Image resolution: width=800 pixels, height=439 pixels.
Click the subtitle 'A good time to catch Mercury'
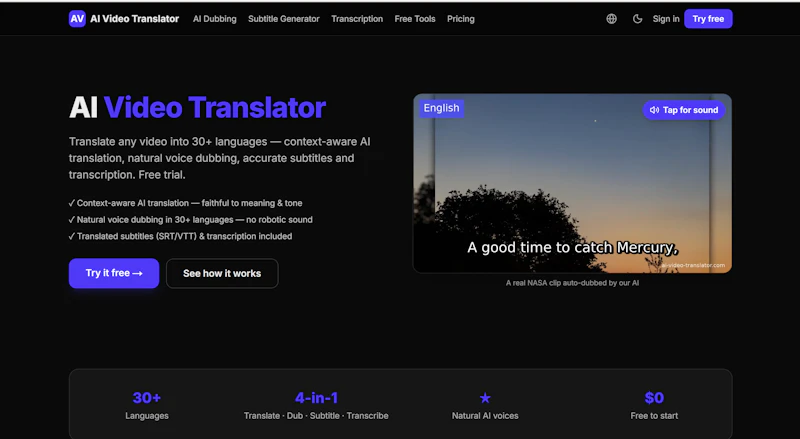(572, 248)
